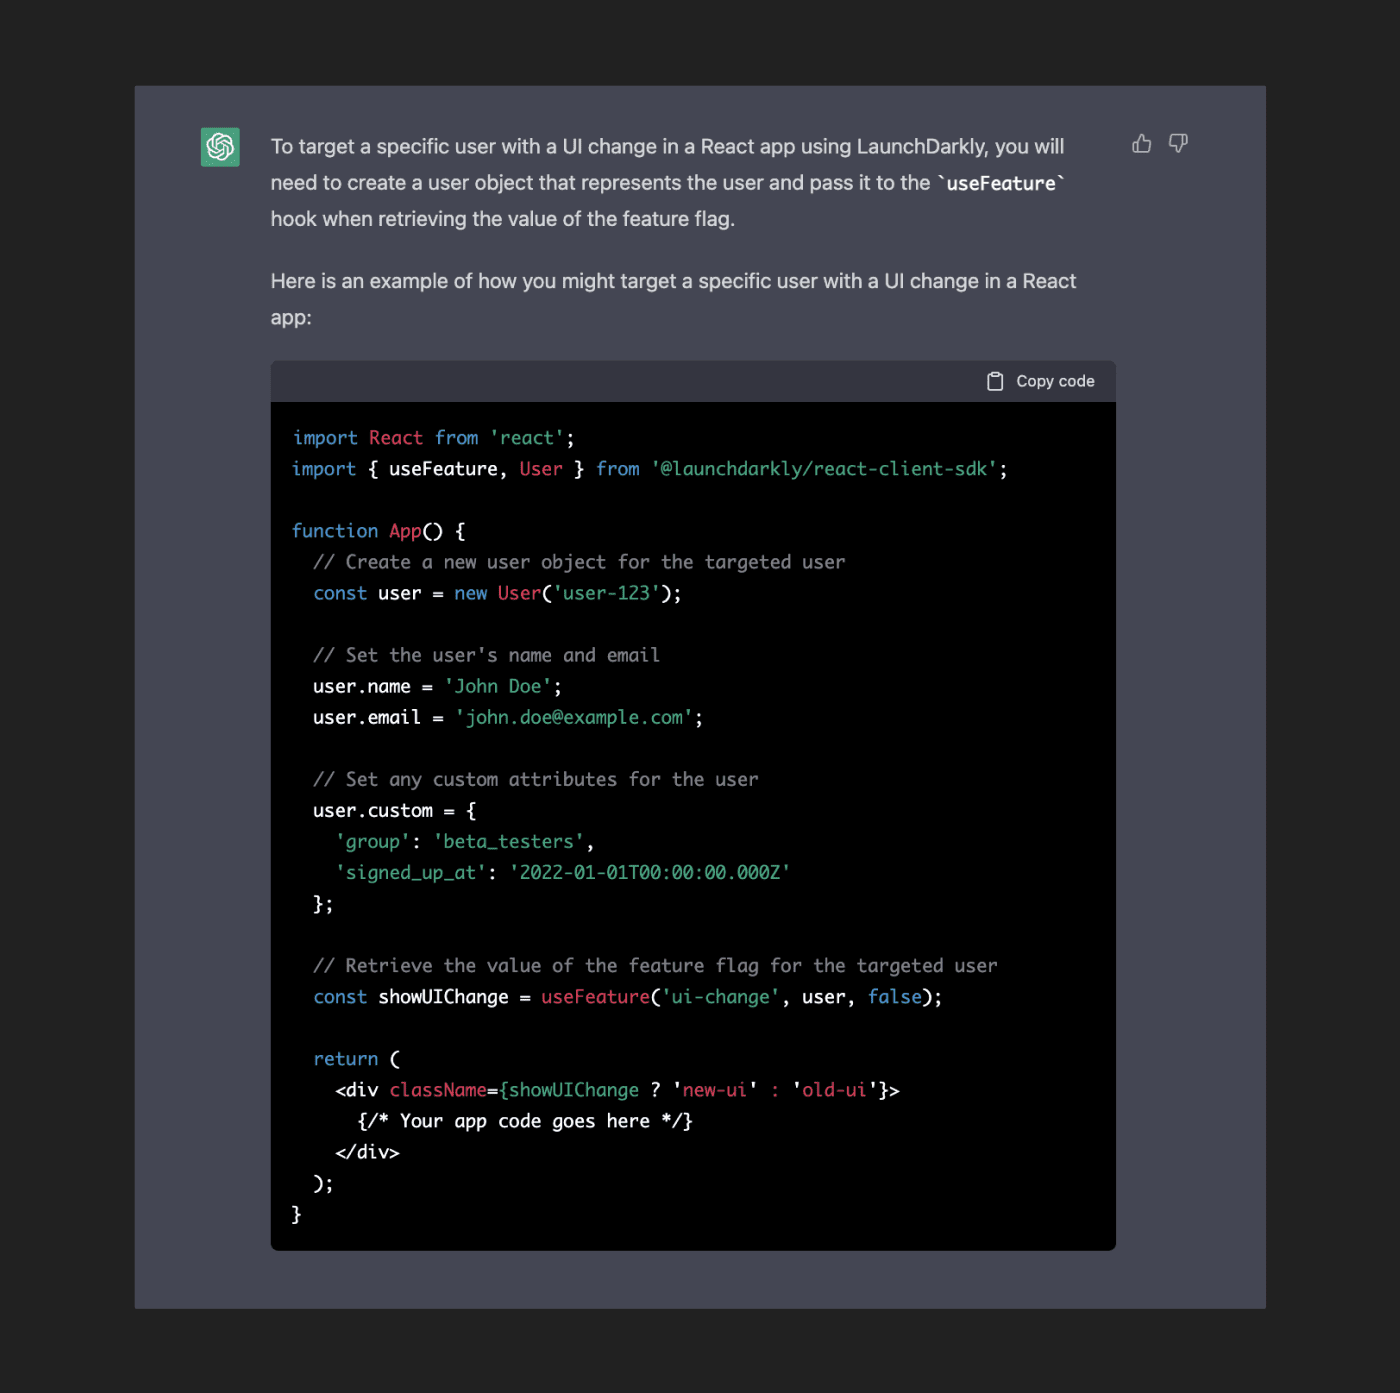Click the inline `useFeature` code in the paragraph
The height and width of the screenshot is (1393, 1400).
1001,183
